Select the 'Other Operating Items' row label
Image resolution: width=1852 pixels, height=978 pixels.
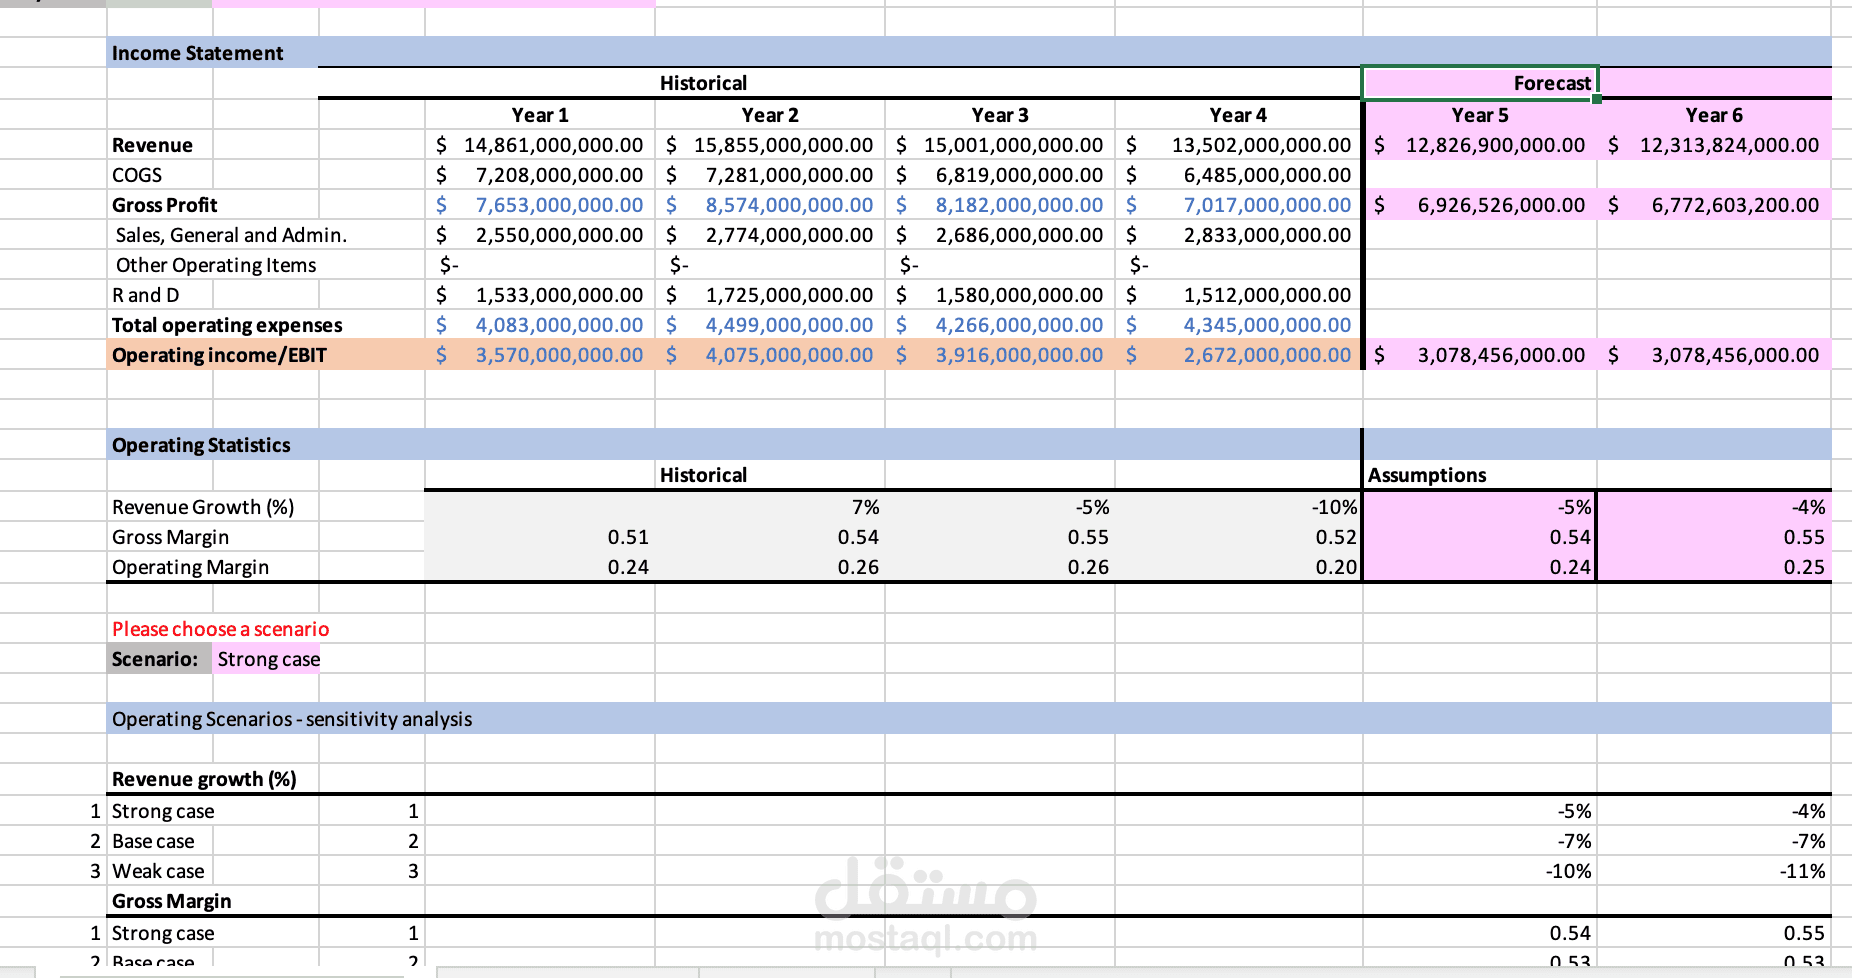216,265
